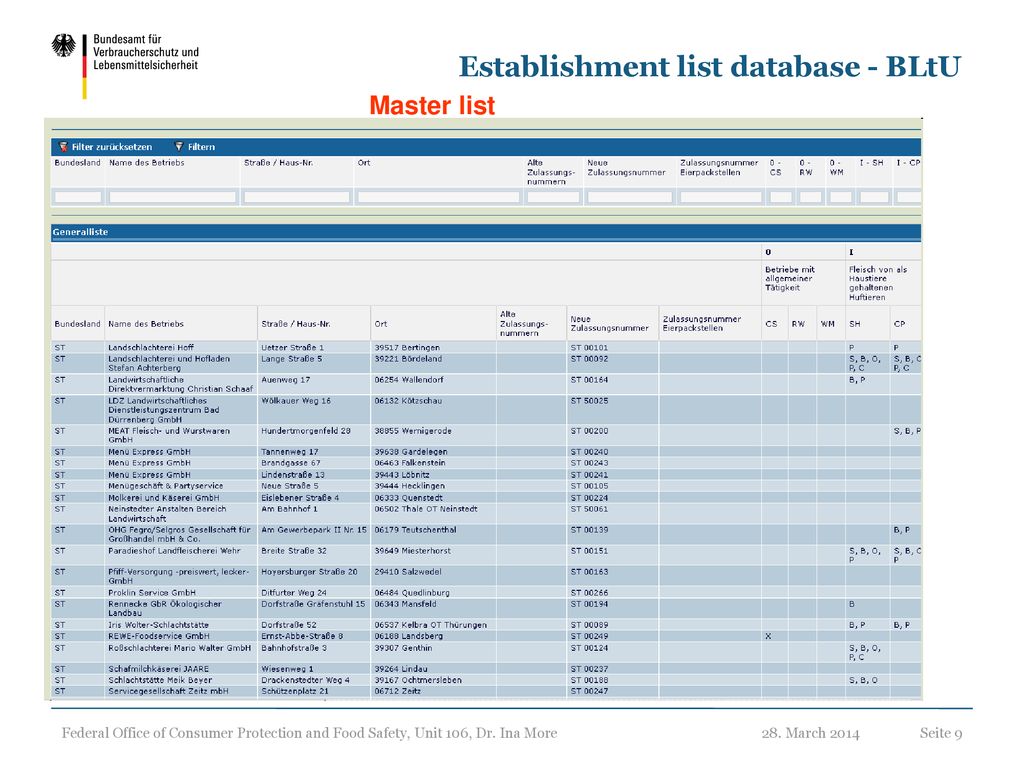Select LDZ Landwirtschaftliches Dienstleistungszentrum Bad Dürrenberg
The height and width of the screenshot is (768, 1024).
pos(486,410)
